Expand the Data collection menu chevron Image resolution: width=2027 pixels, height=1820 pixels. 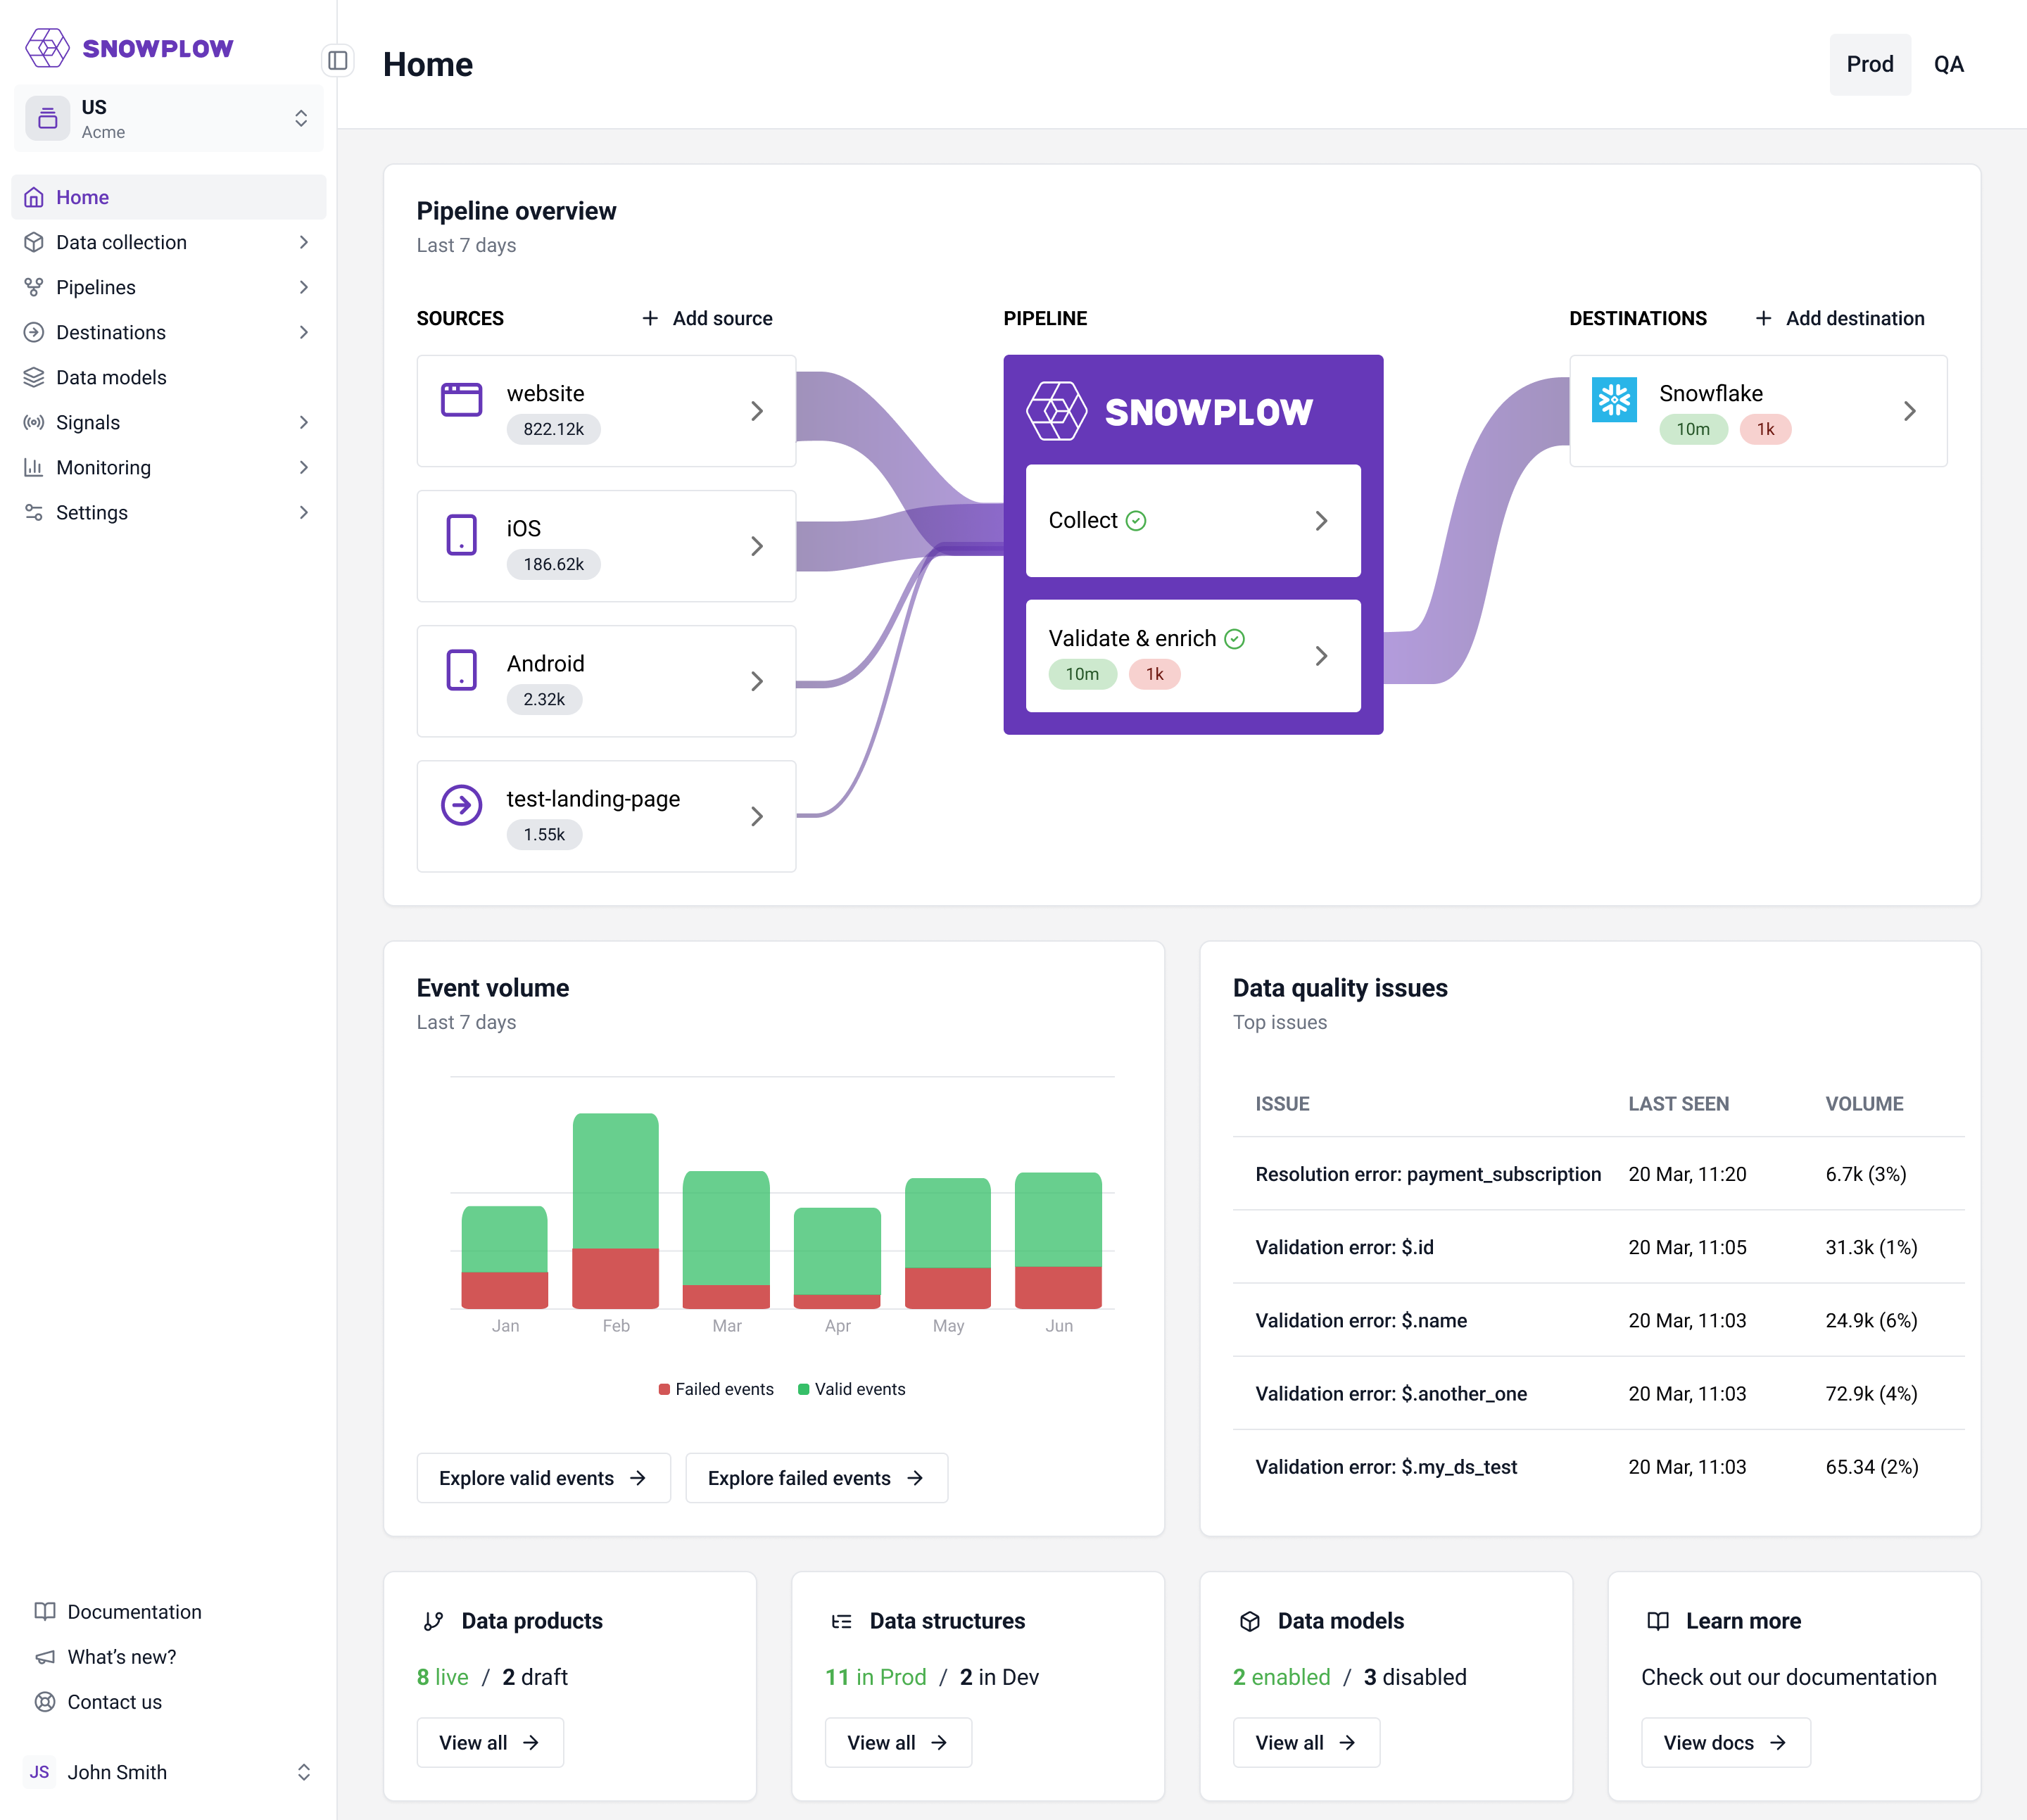click(304, 242)
